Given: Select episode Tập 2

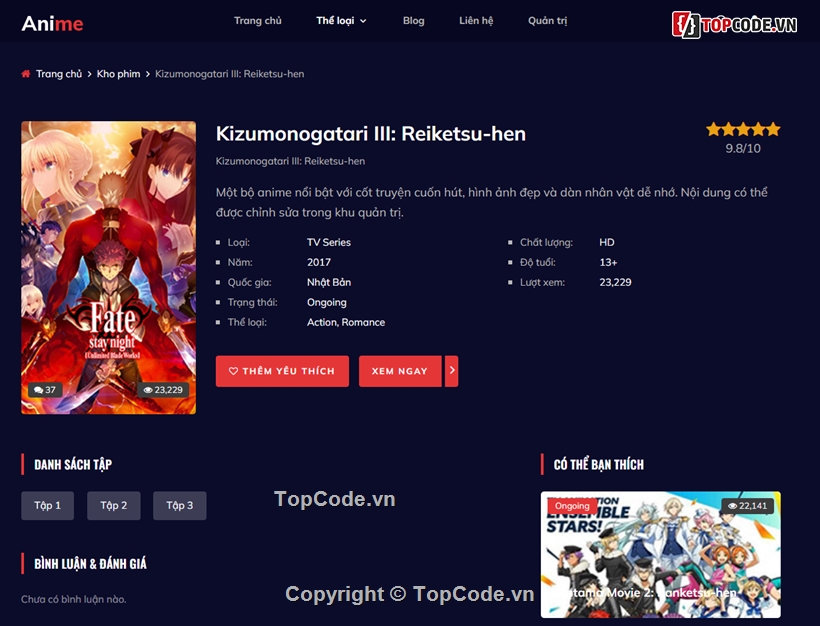Looking at the screenshot, I should coord(113,505).
